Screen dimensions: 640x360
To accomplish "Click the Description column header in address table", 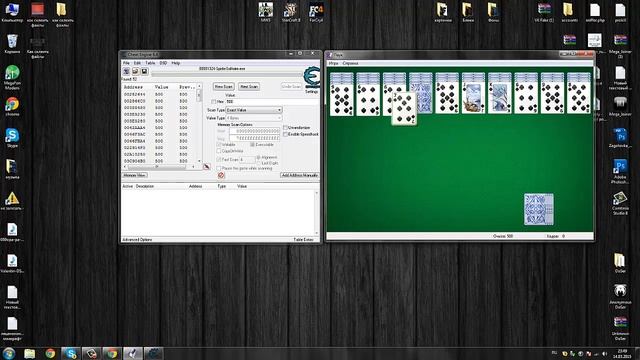I will click(x=145, y=186).
